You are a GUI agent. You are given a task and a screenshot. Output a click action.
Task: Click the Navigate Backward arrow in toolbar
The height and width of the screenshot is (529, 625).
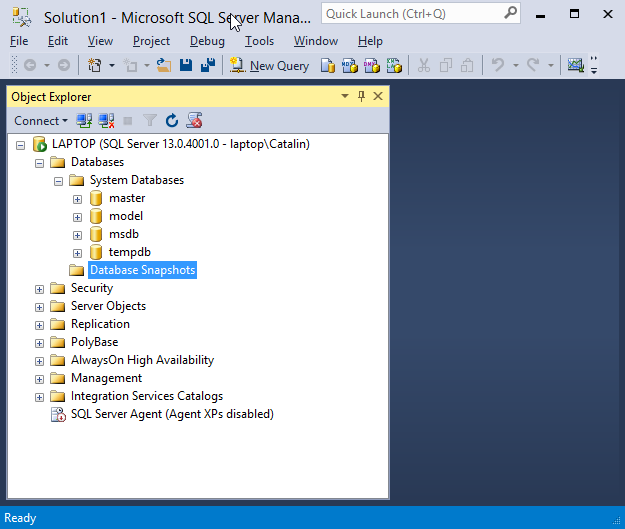pos(30,65)
